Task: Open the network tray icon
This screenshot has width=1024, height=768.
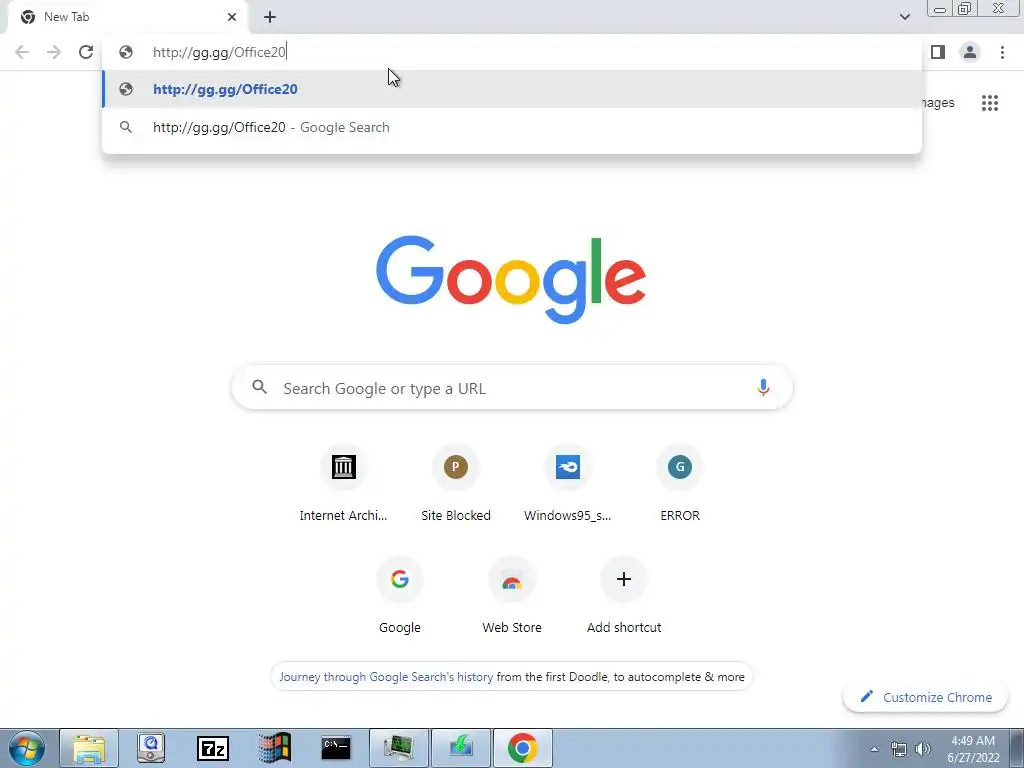Action: 899,749
